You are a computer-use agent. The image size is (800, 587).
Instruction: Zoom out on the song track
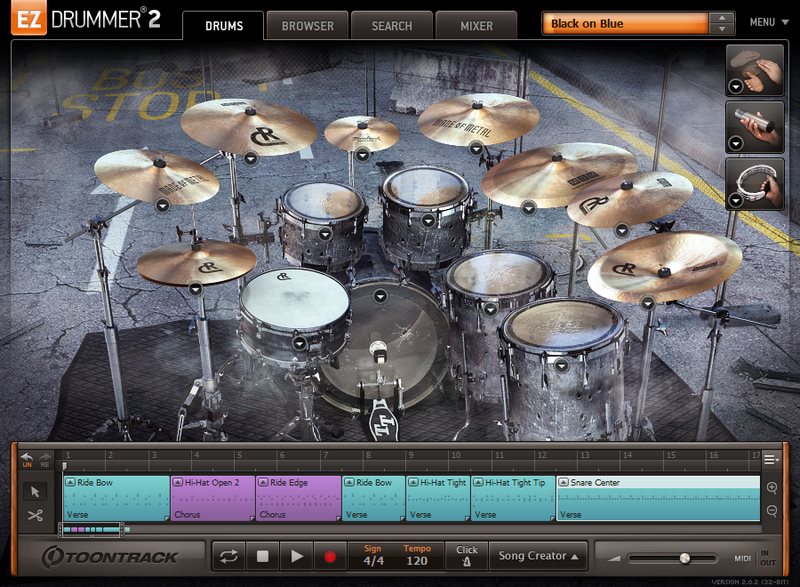tap(772, 511)
